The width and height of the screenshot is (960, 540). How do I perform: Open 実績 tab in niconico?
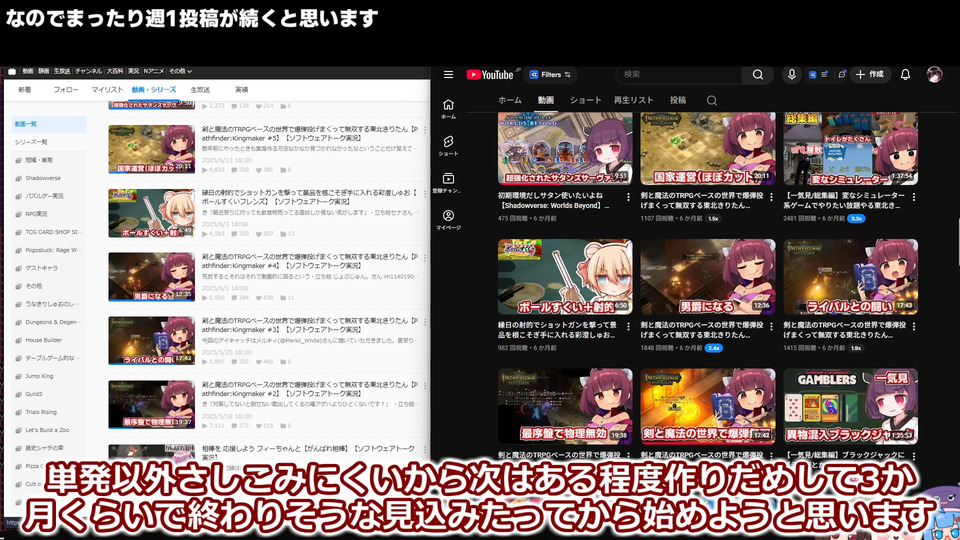tap(242, 89)
